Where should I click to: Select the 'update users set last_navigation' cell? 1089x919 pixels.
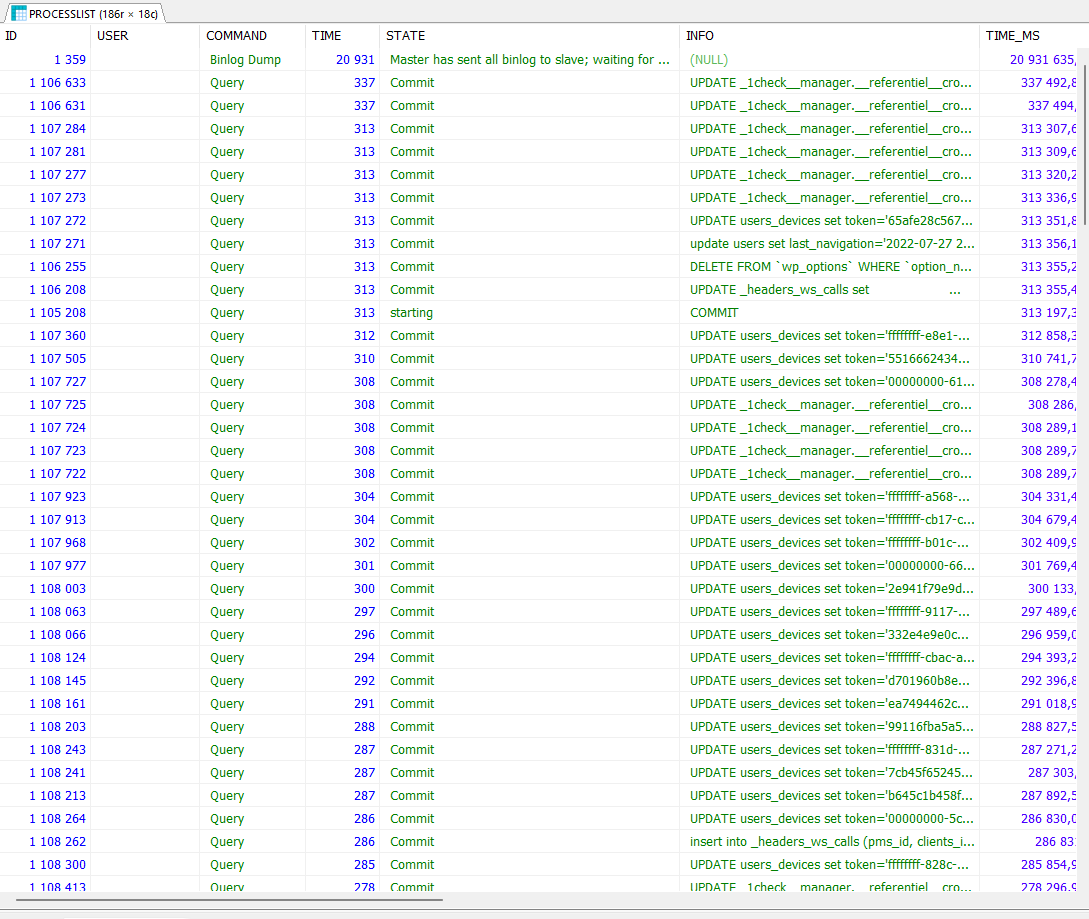[x=830, y=244]
